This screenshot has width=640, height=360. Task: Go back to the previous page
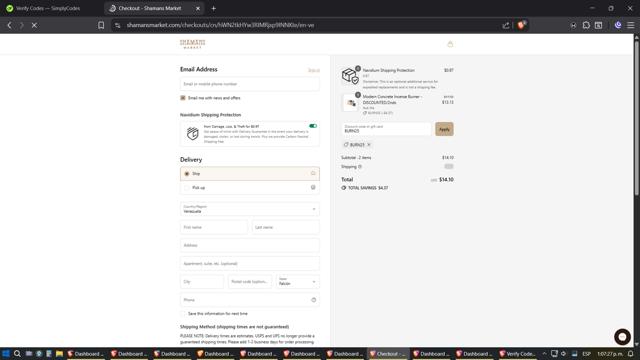pyautogui.click(x=9, y=25)
